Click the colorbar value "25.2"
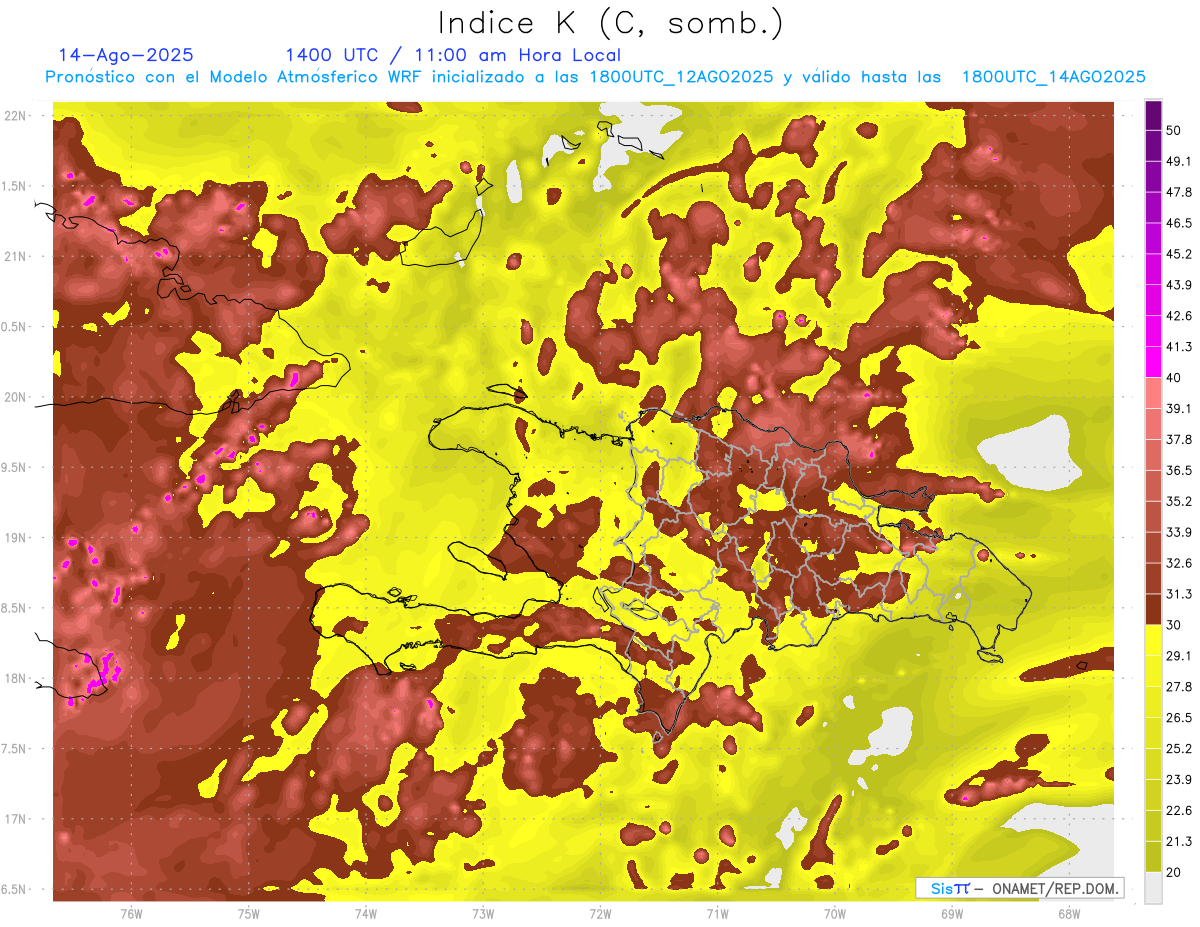 (1179, 748)
